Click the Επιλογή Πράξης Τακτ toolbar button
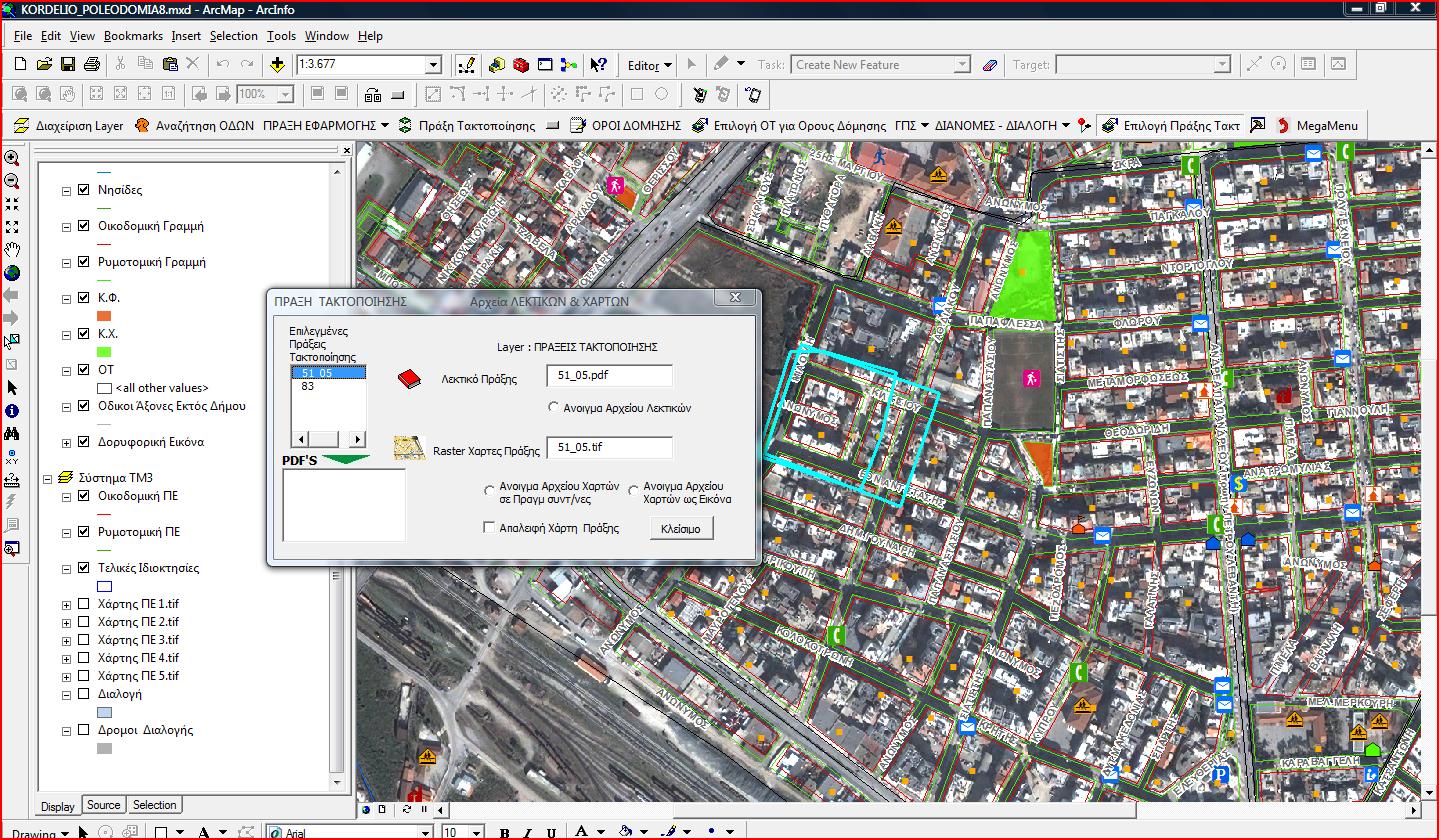The height and width of the screenshot is (840, 1439). pyautogui.click(x=1170, y=126)
